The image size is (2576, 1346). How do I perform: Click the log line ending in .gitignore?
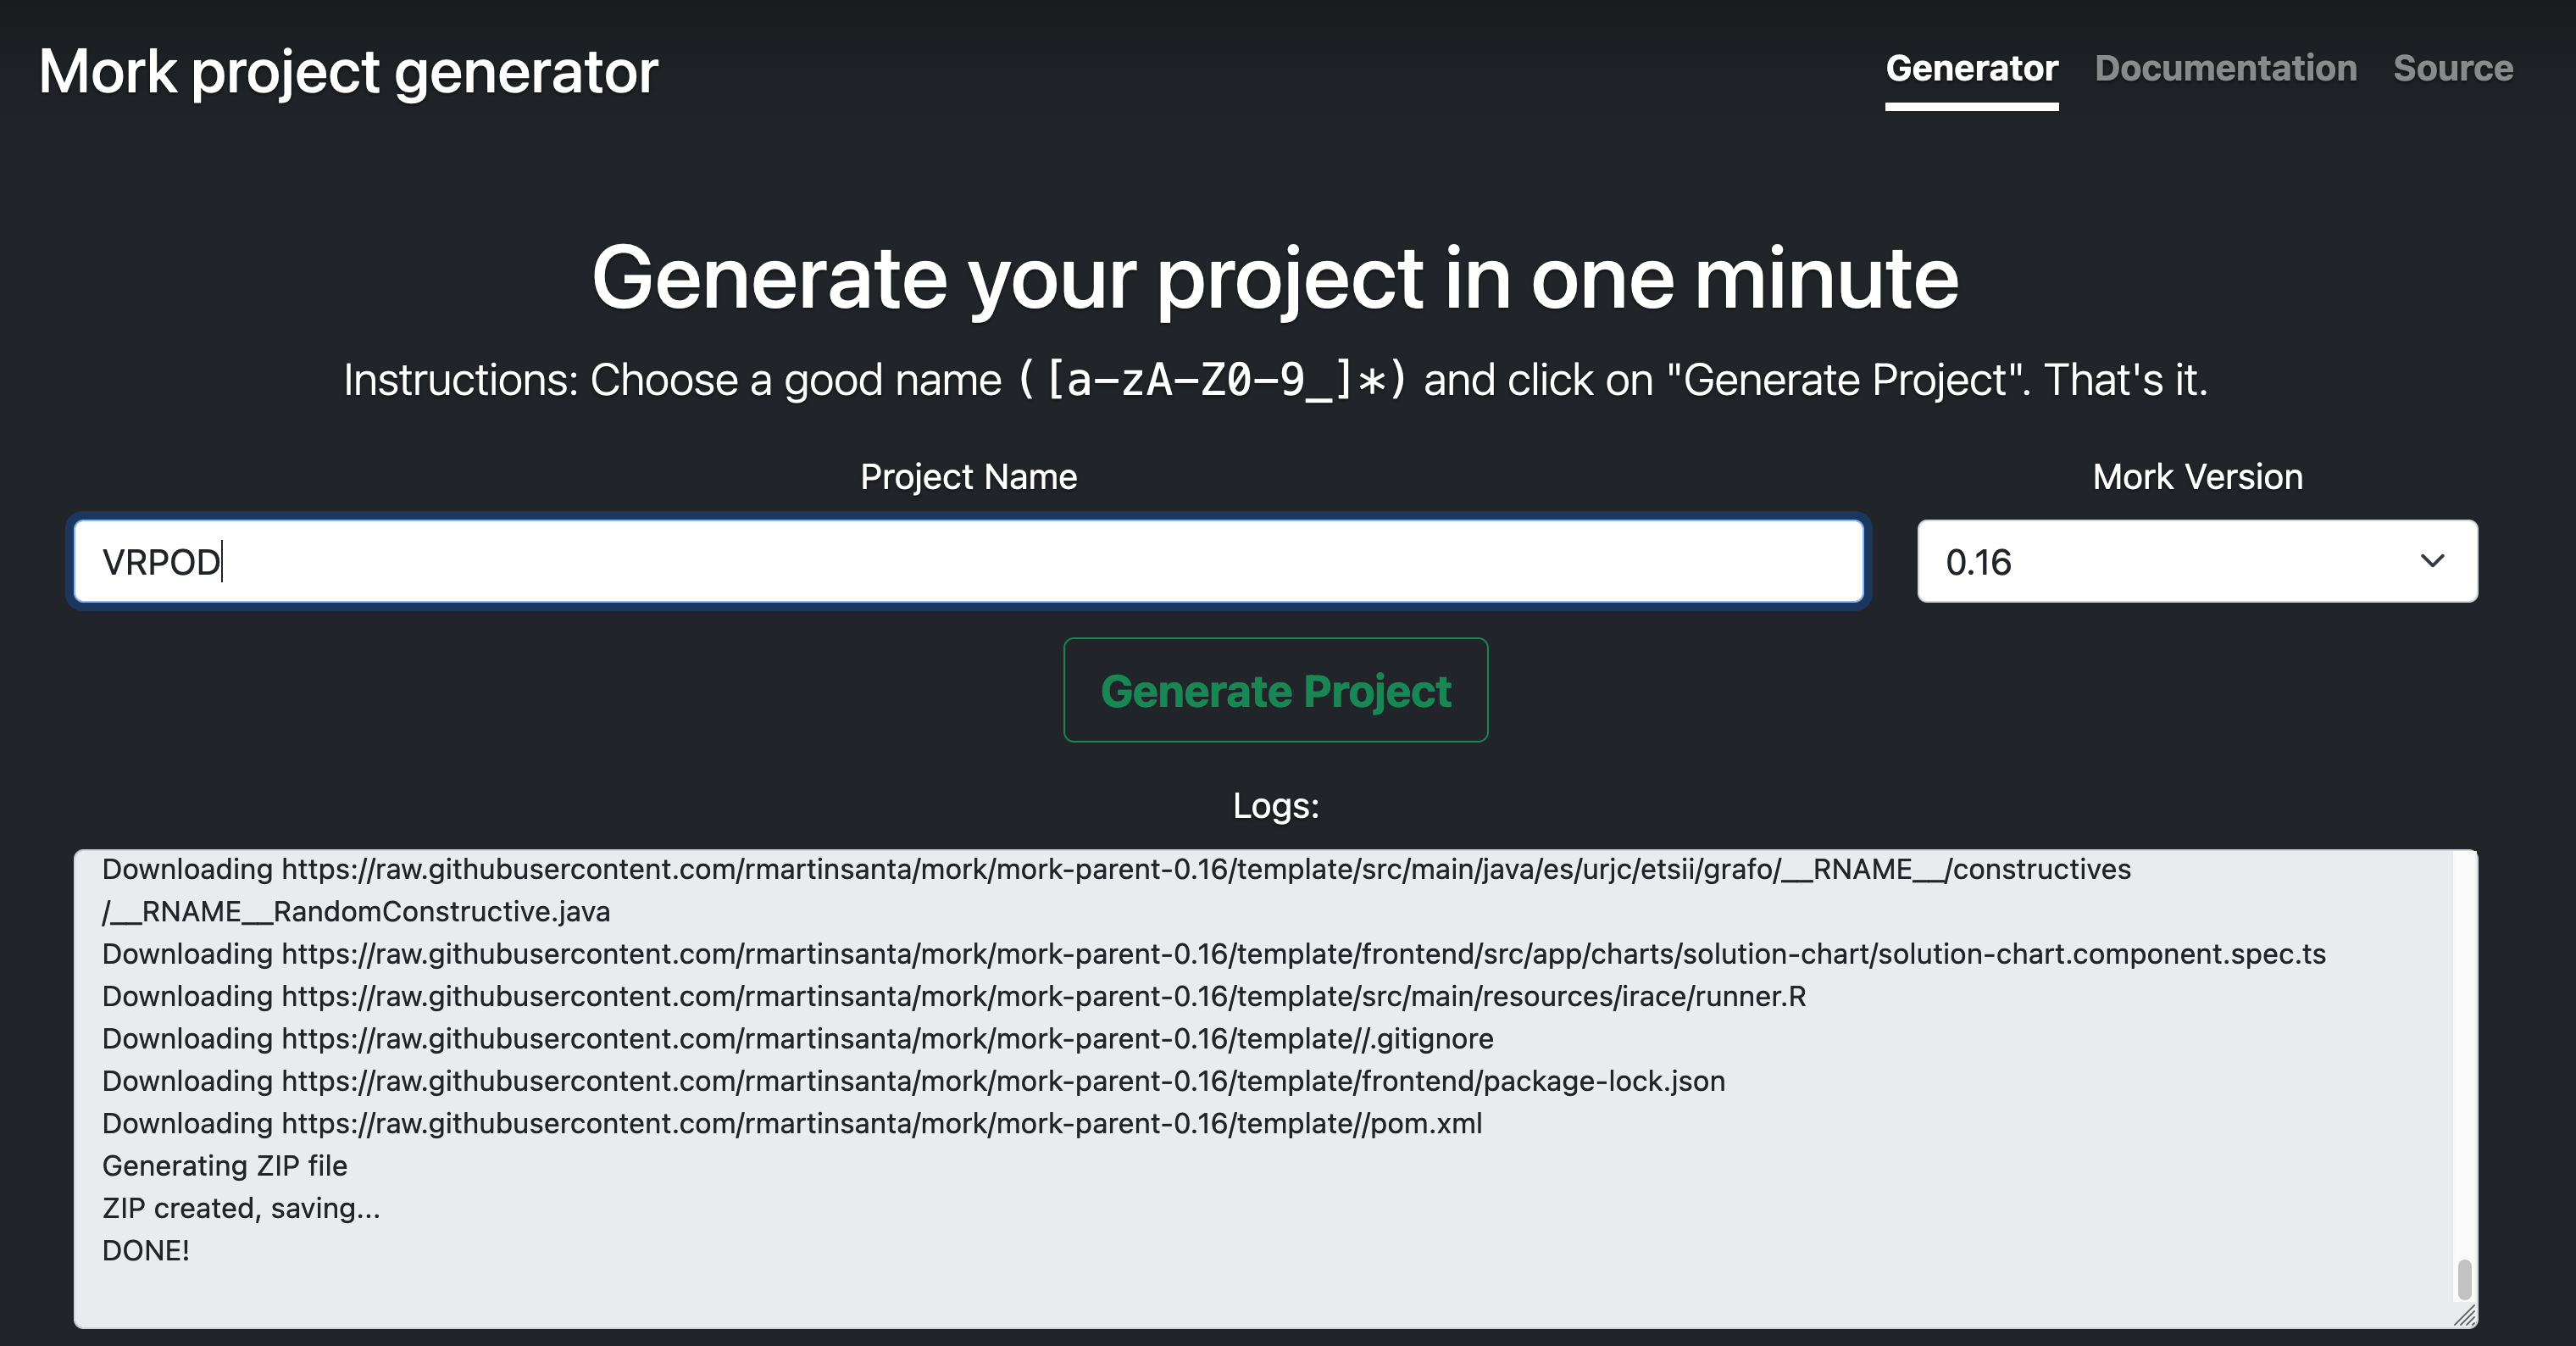click(x=798, y=1038)
